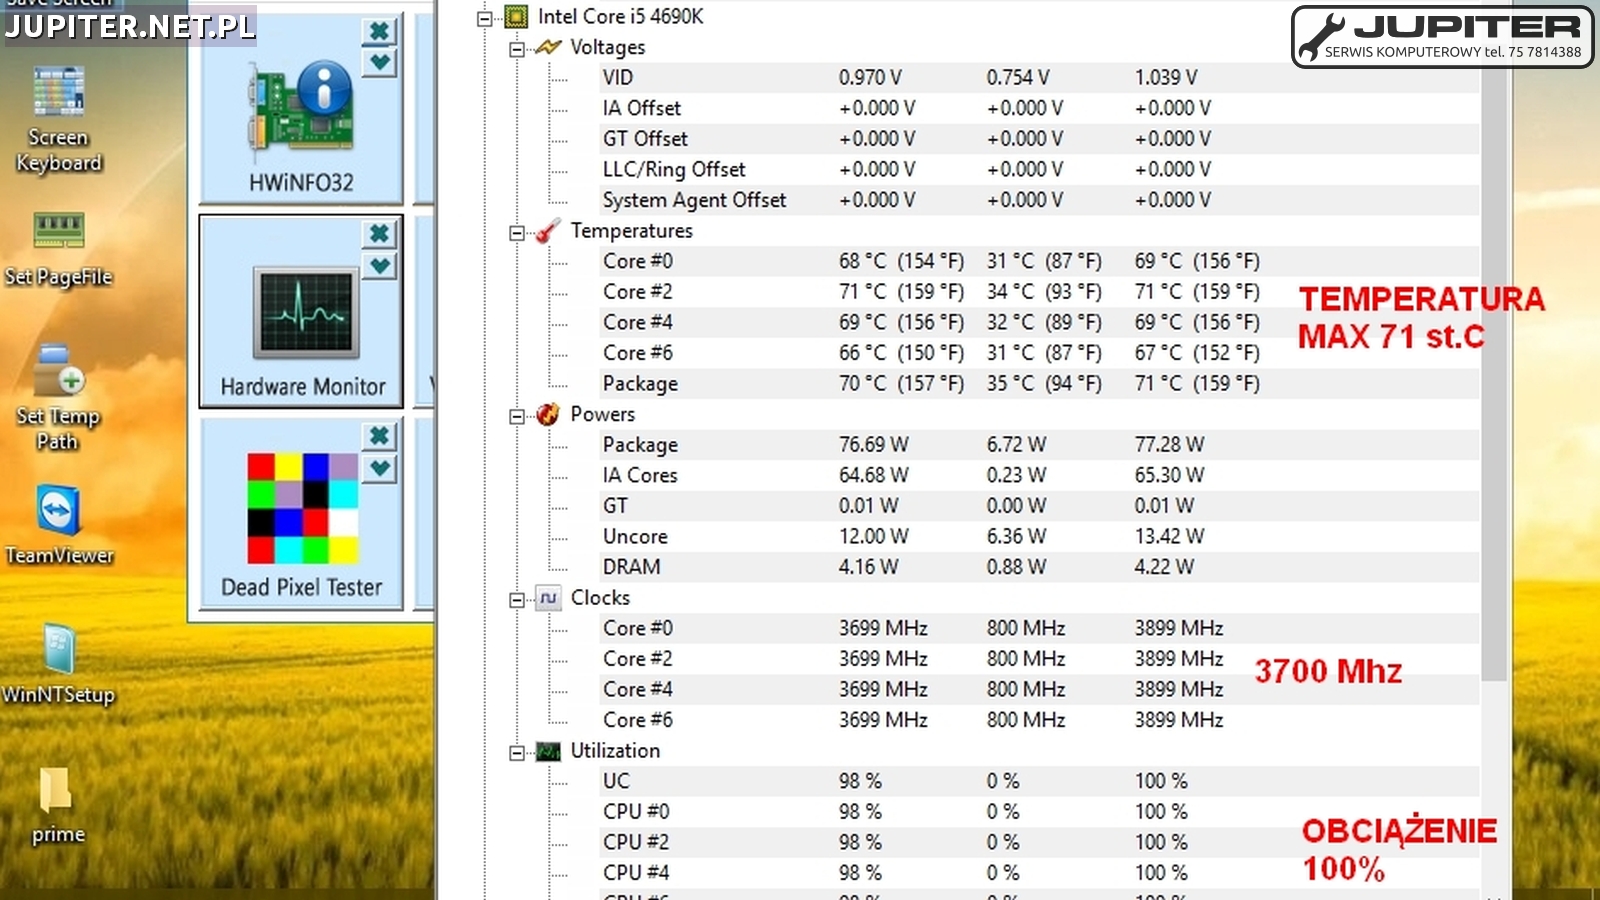This screenshot has height=900, width=1600.
Task: Collapse the Temperatures tree section
Action: (x=517, y=232)
